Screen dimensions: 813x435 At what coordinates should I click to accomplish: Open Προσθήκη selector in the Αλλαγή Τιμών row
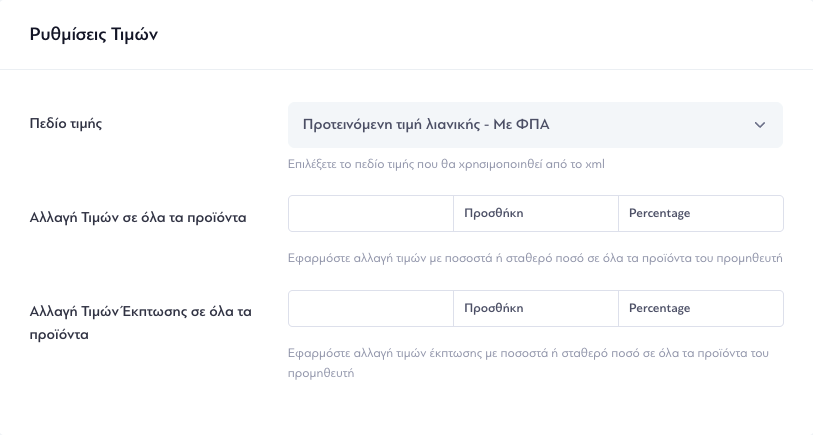[x=536, y=214]
